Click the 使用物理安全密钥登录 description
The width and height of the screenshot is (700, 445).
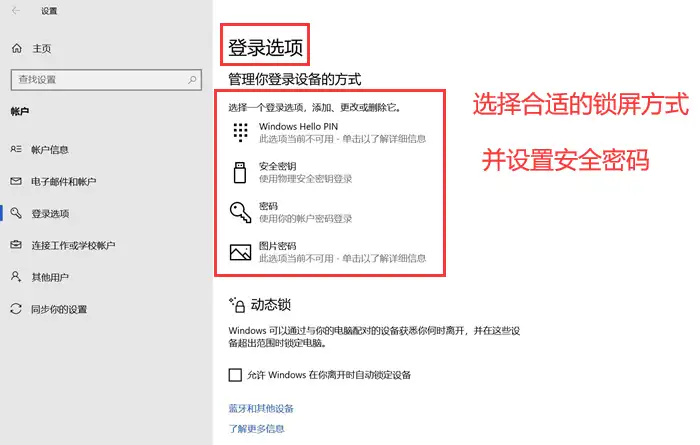pos(305,179)
